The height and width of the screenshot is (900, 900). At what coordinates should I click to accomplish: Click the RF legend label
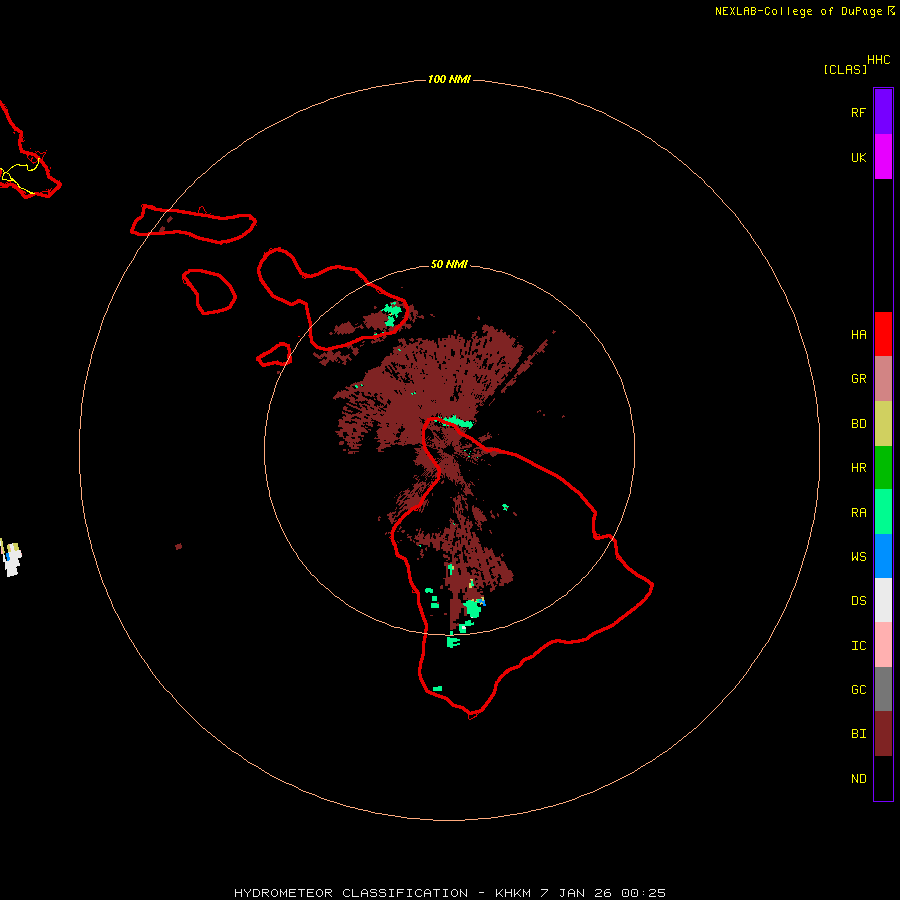pyautogui.click(x=858, y=112)
